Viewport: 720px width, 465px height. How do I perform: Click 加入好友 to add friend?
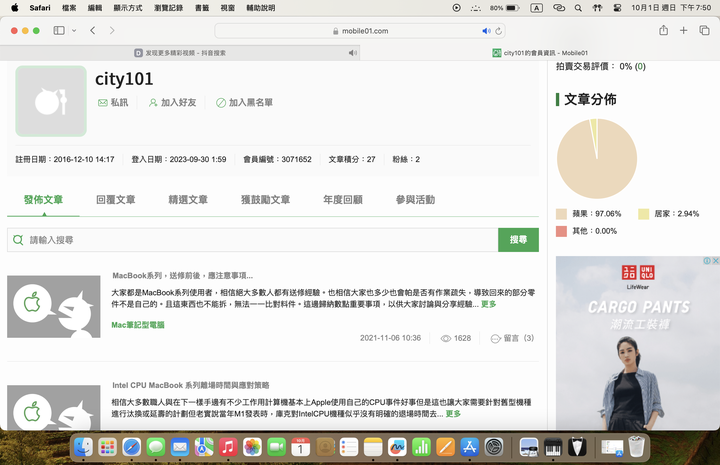pyautogui.click(x=172, y=102)
